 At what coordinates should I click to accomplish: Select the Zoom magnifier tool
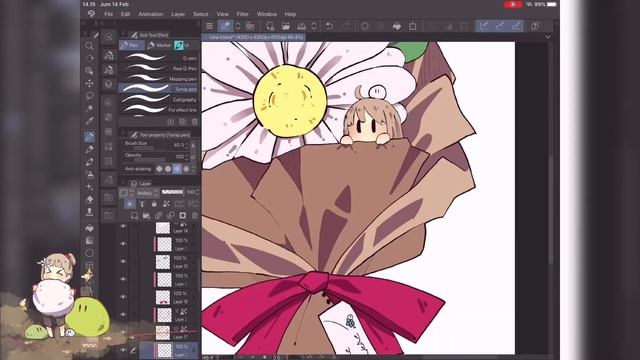[89, 46]
